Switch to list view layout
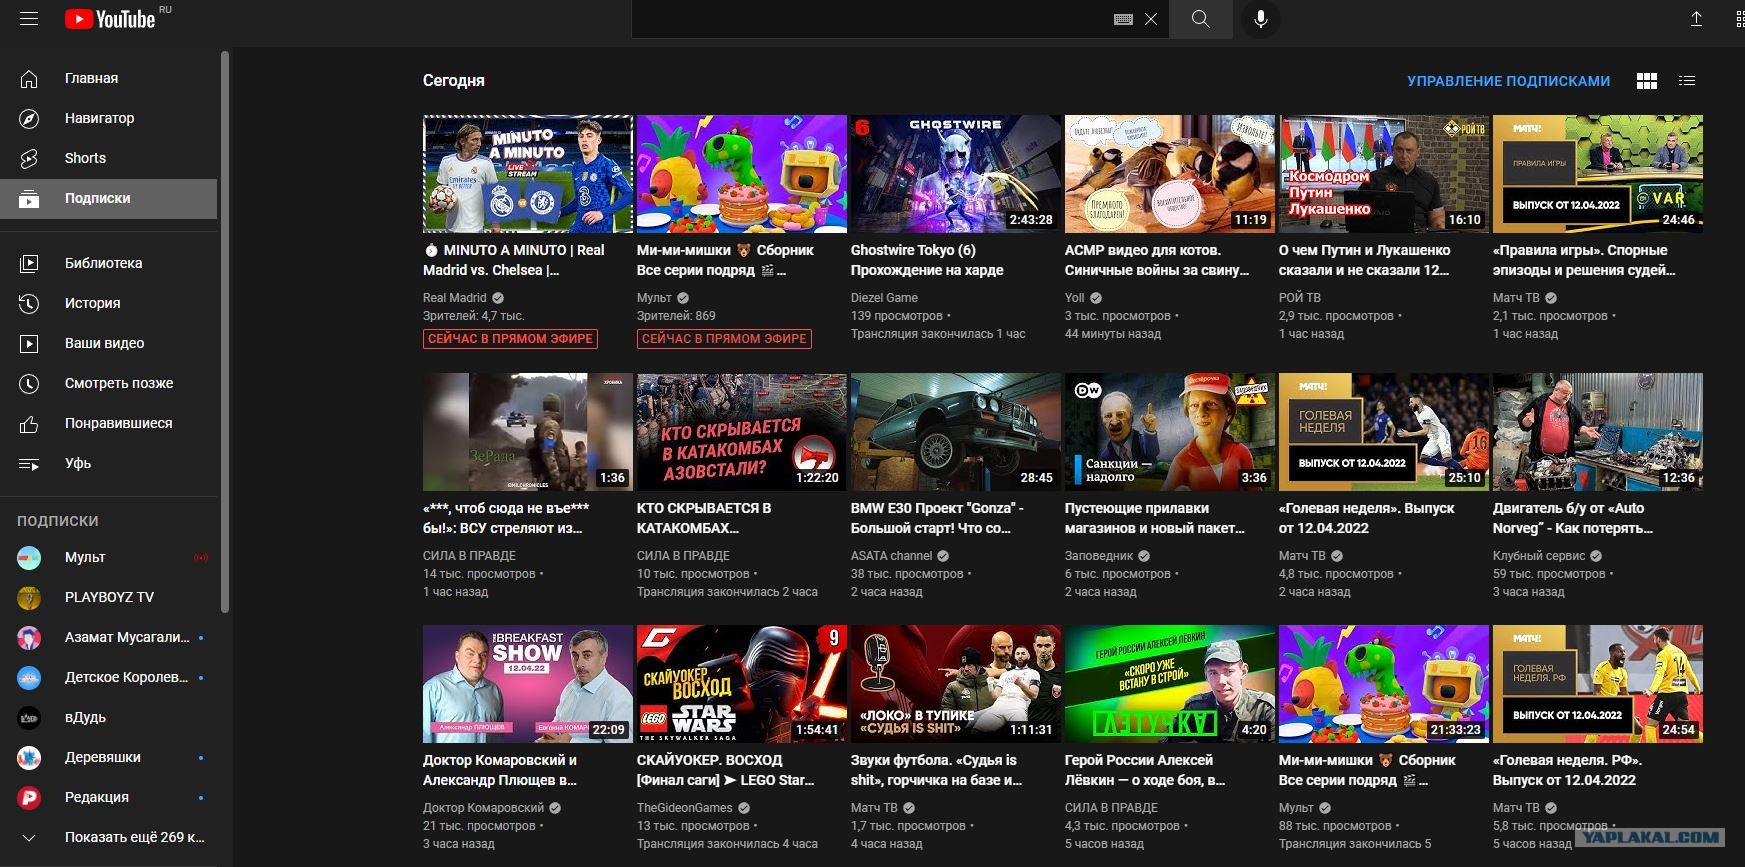 pyautogui.click(x=1687, y=81)
